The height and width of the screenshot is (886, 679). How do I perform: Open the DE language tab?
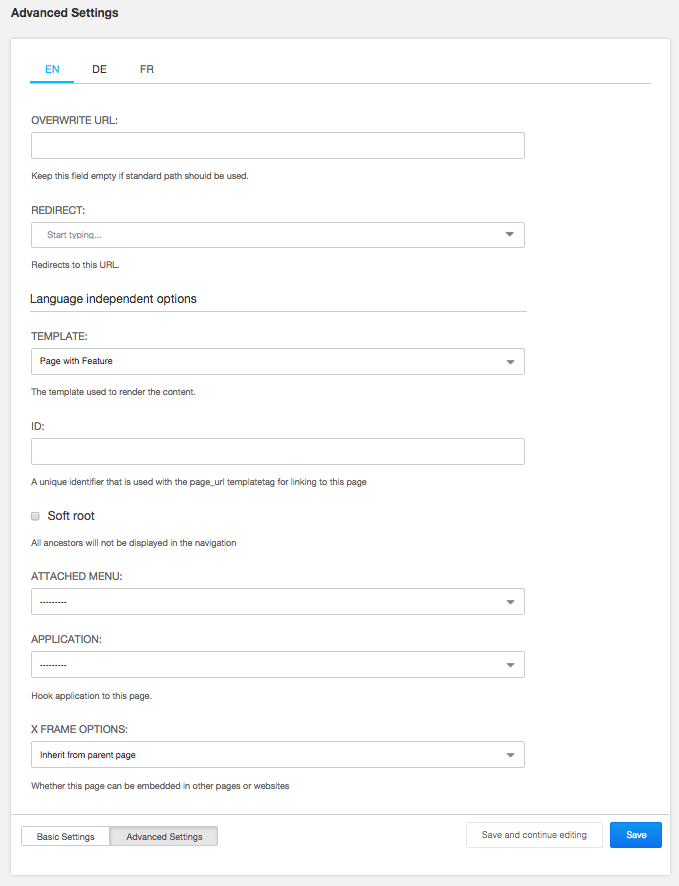[x=100, y=70]
